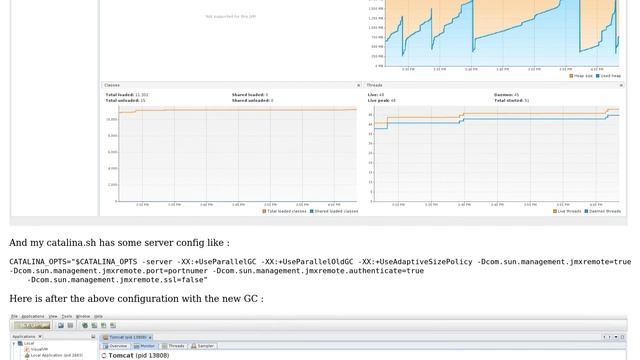Close the Applications side panel

click(x=40, y=337)
